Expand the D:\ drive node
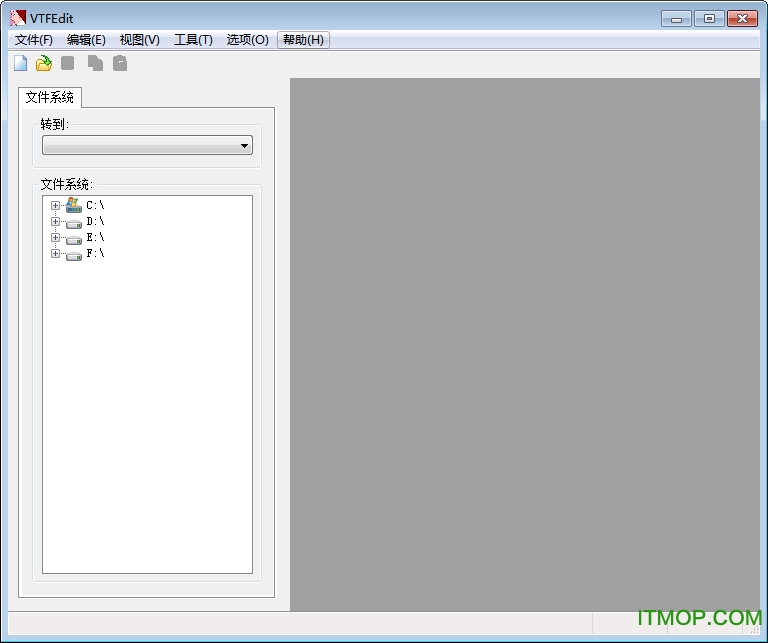 pyautogui.click(x=55, y=221)
